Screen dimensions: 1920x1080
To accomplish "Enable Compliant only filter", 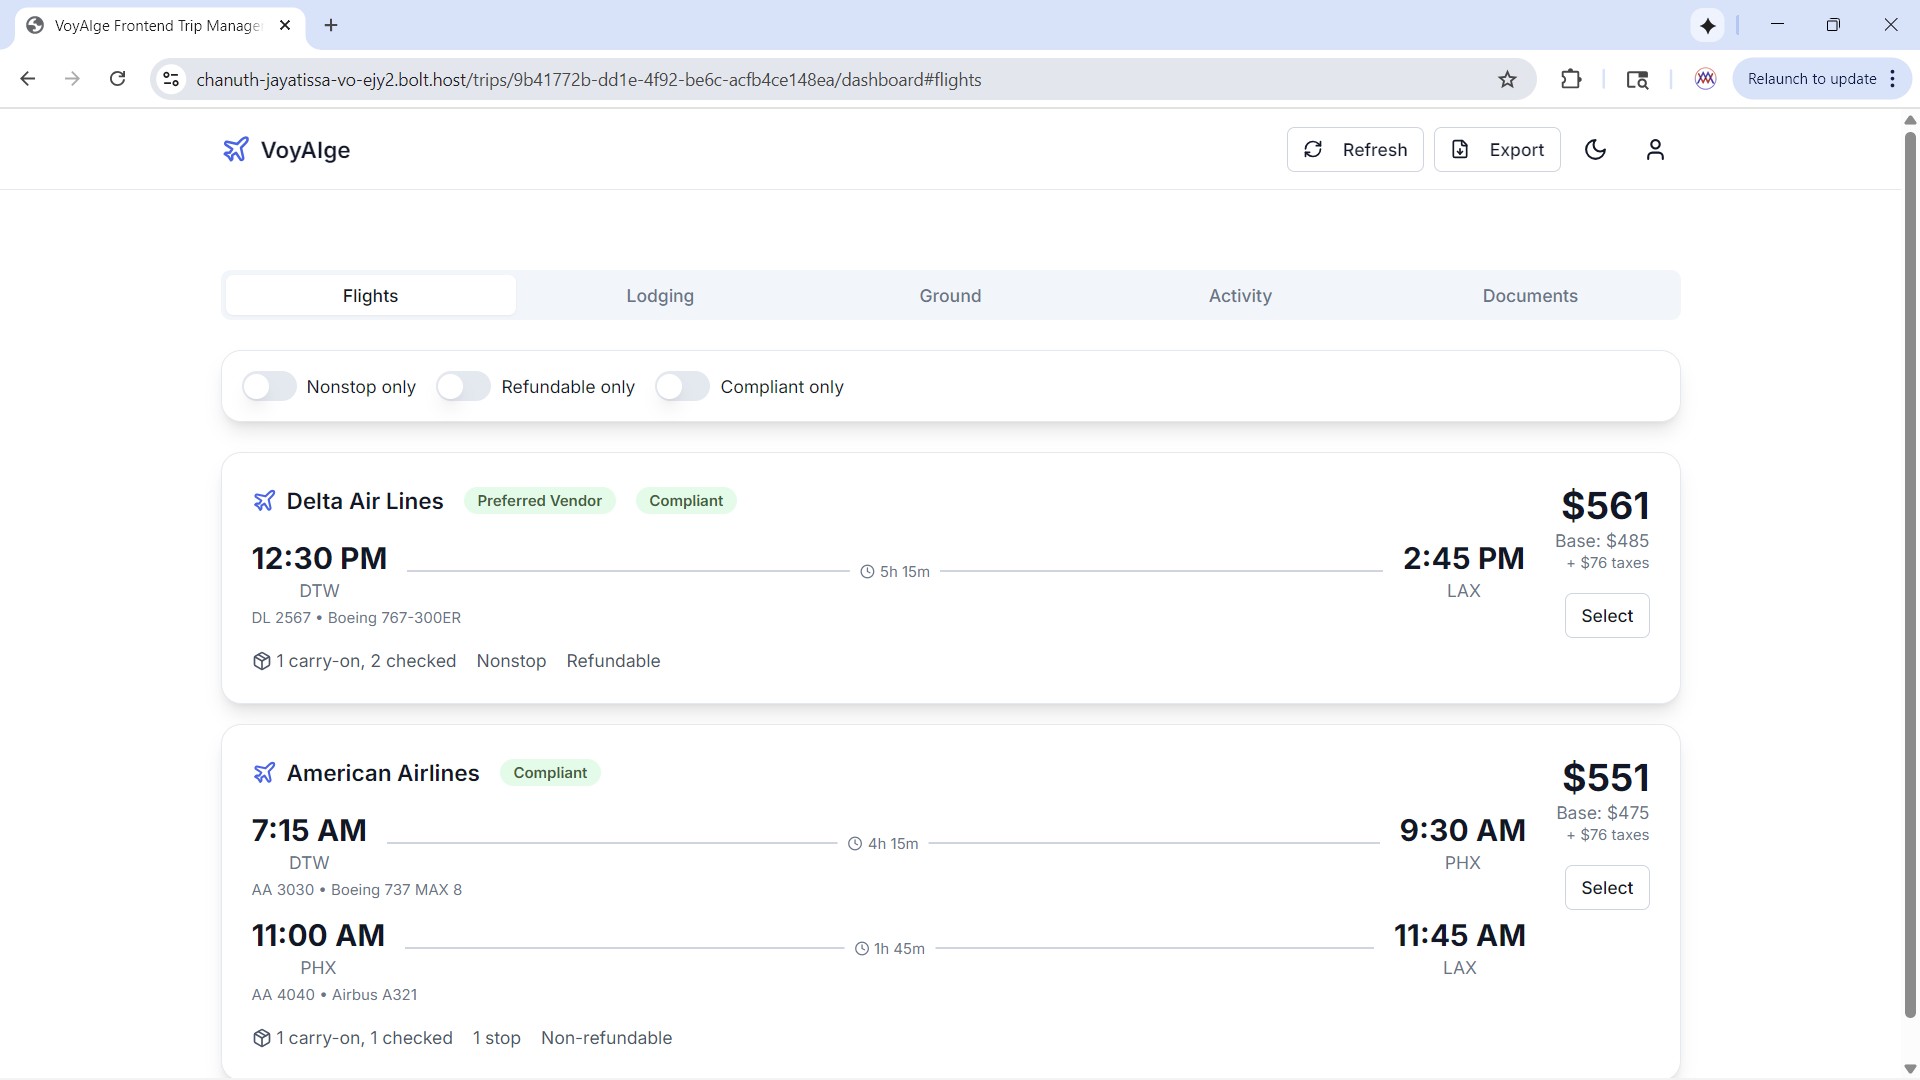I will click(682, 387).
